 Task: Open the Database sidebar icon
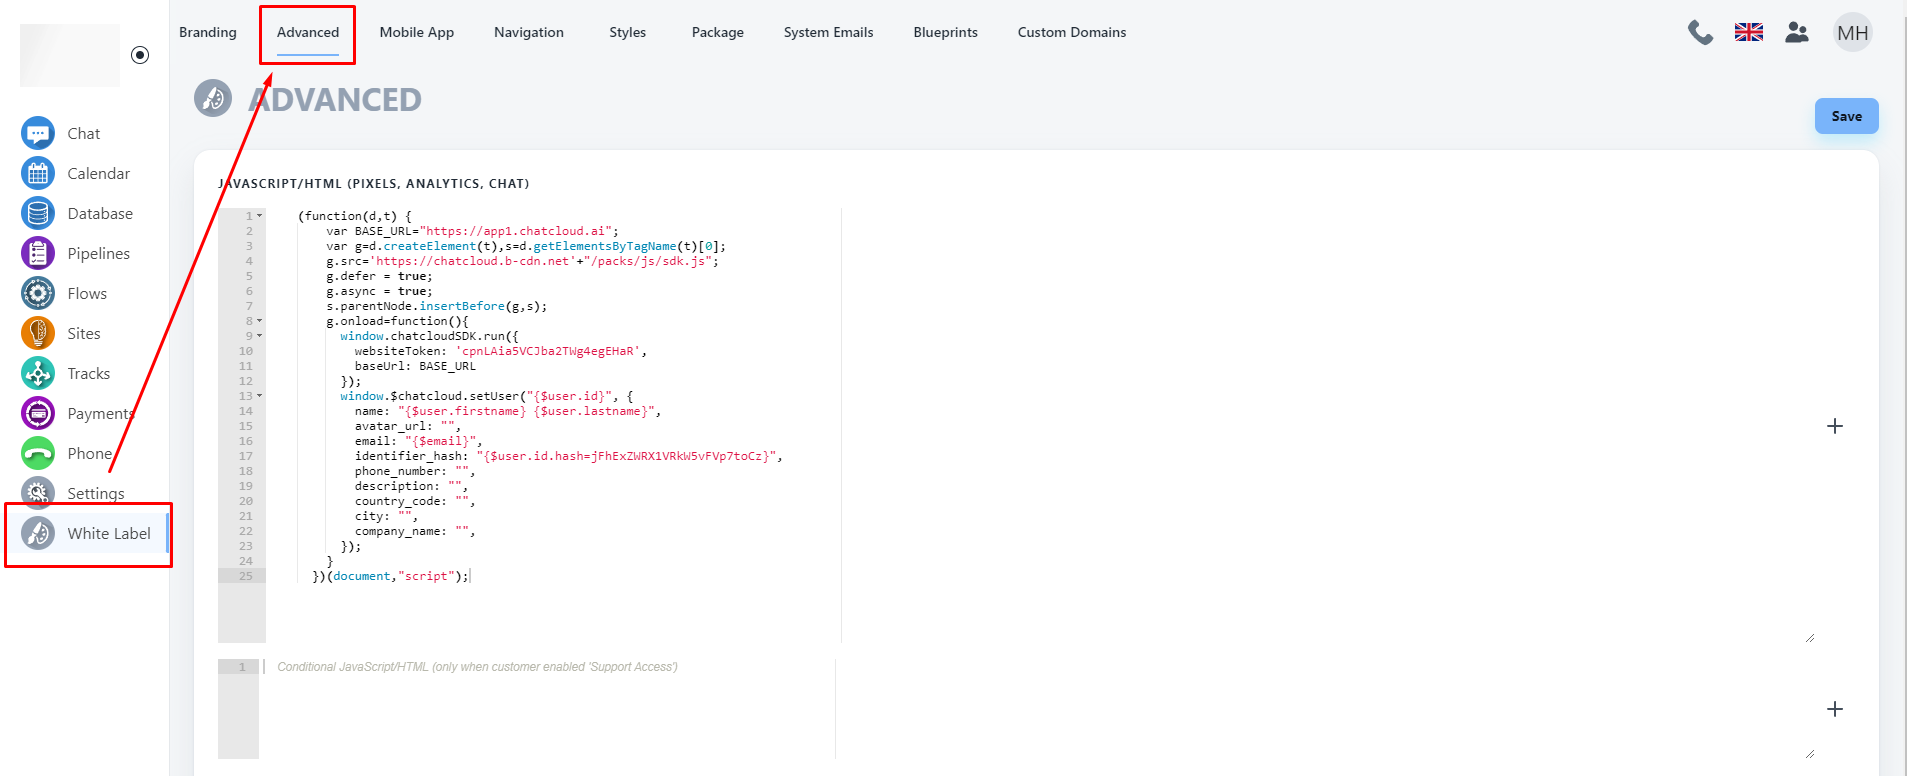[x=38, y=213]
